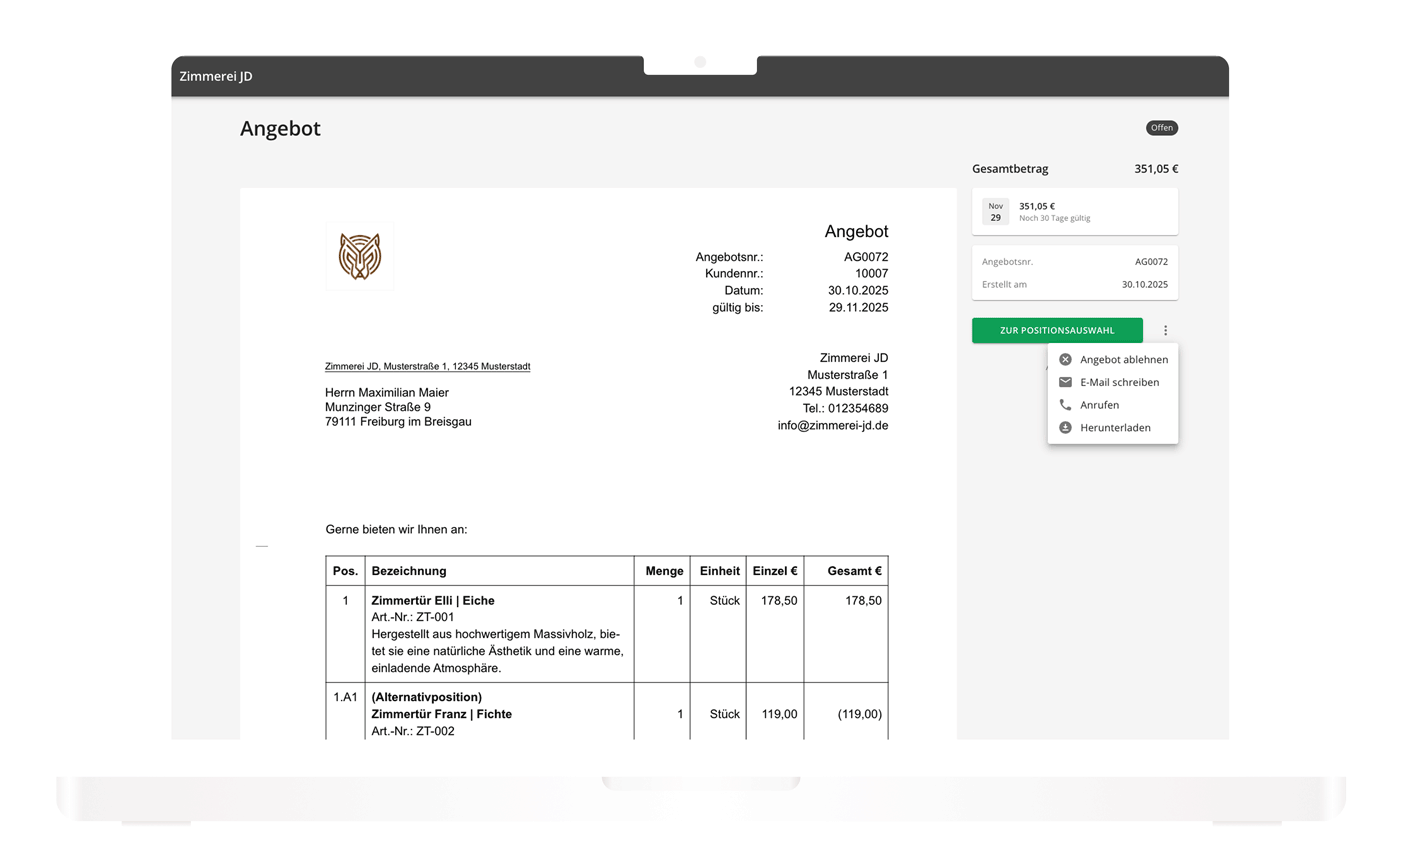Click the Angebotsnr. AG0072 row in sidebar
The width and height of the screenshot is (1402, 866).
point(1074,262)
